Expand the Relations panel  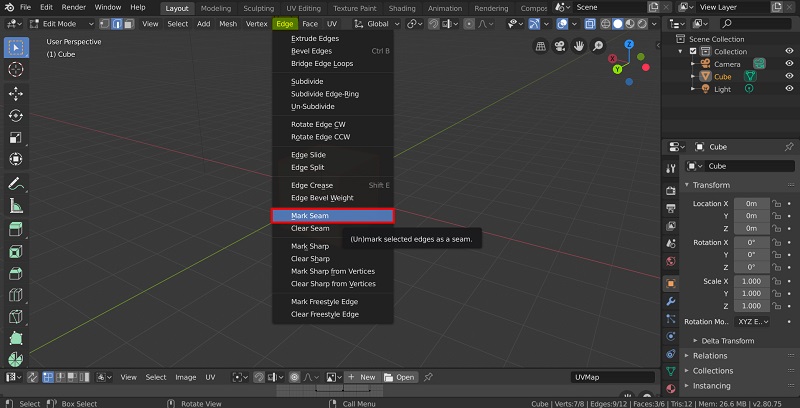(x=710, y=355)
